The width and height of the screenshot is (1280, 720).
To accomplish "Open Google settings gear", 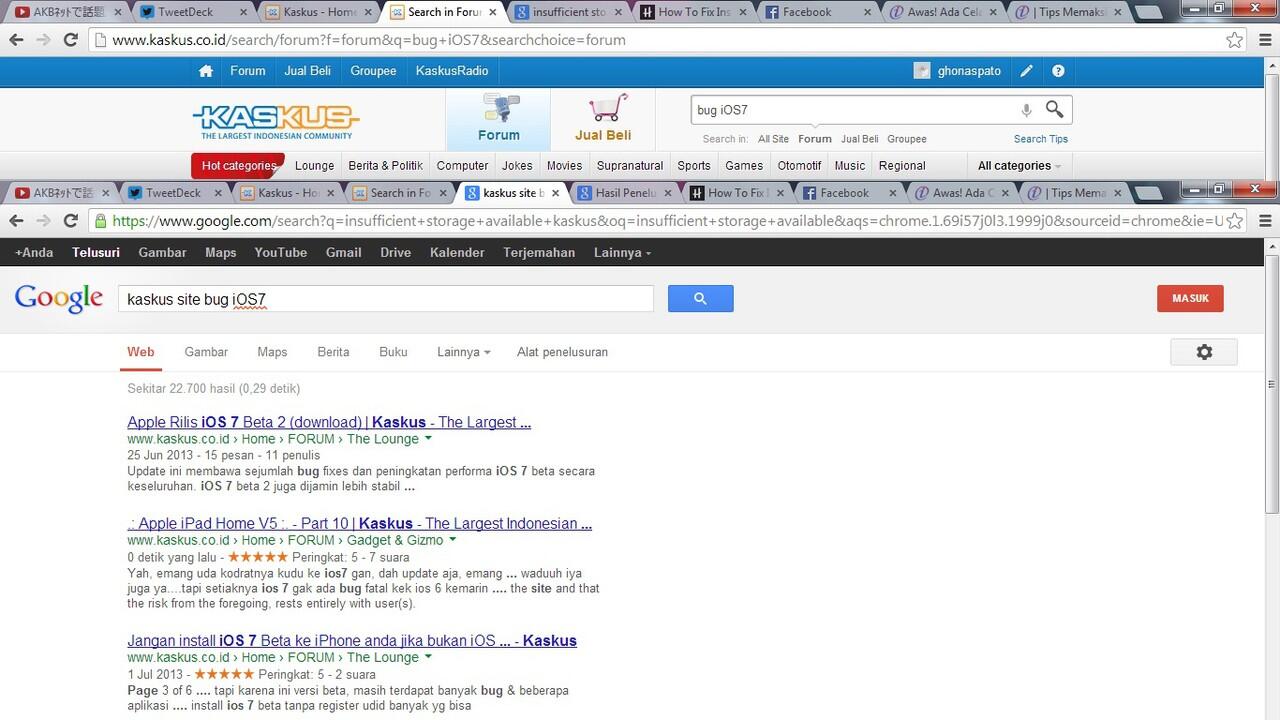I will pyautogui.click(x=1204, y=352).
